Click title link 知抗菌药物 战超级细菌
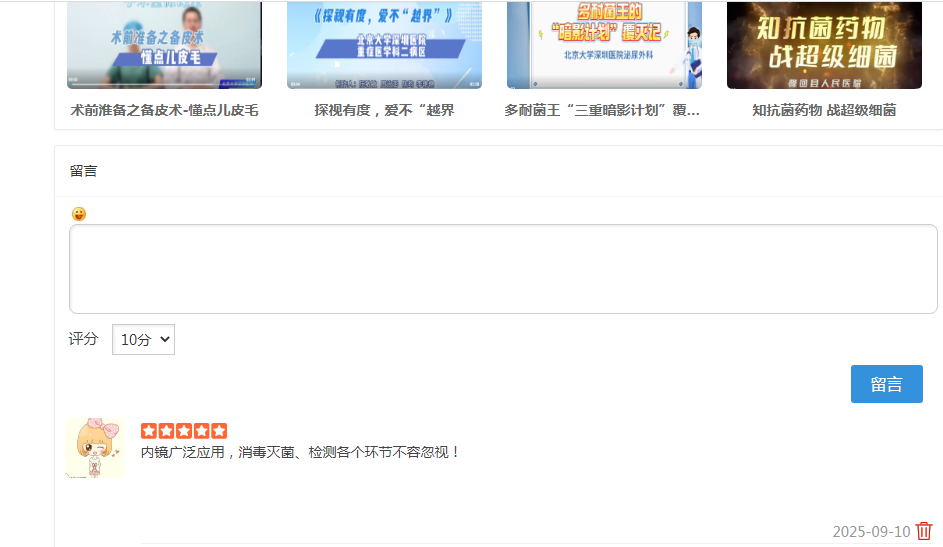 point(825,111)
